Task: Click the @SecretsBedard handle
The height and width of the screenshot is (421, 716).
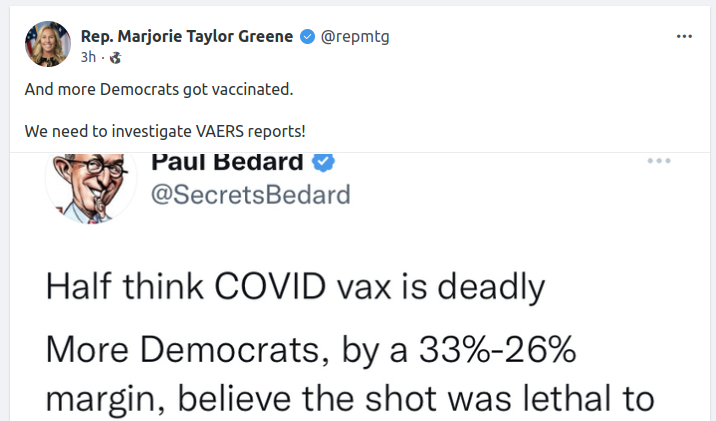Action: (x=250, y=195)
